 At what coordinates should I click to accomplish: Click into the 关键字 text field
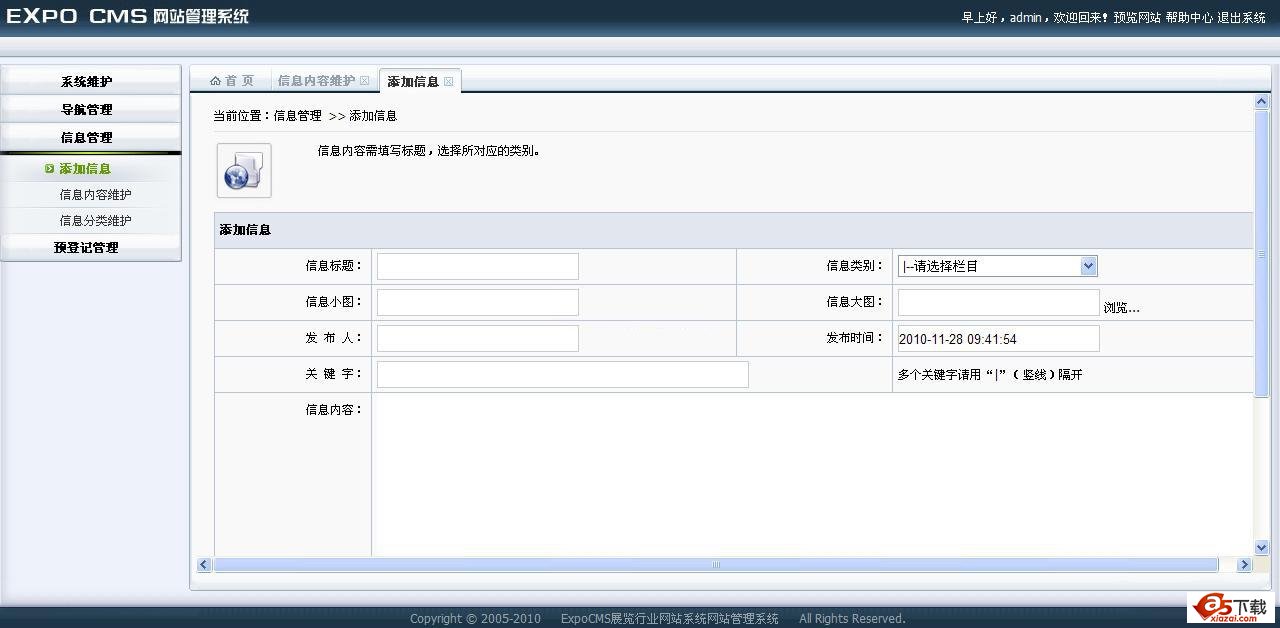coord(563,374)
